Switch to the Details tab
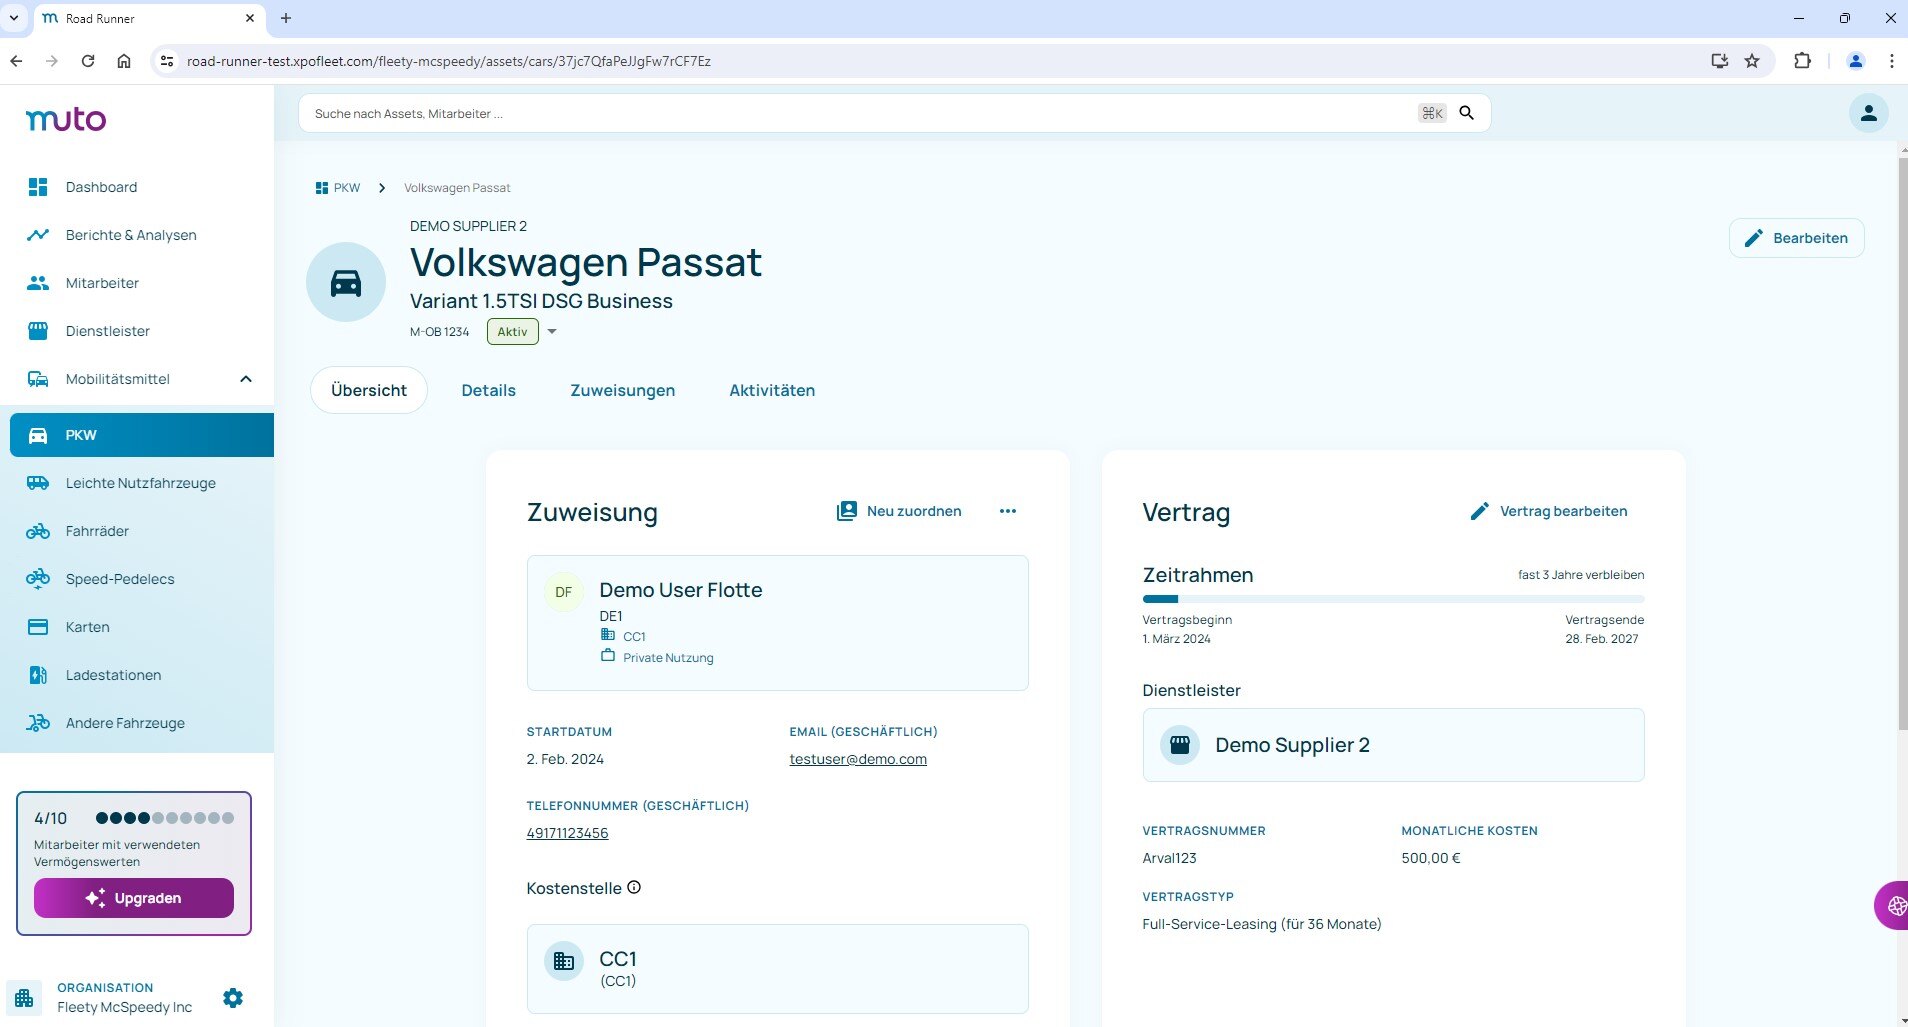The height and width of the screenshot is (1027, 1908). (488, 390)
